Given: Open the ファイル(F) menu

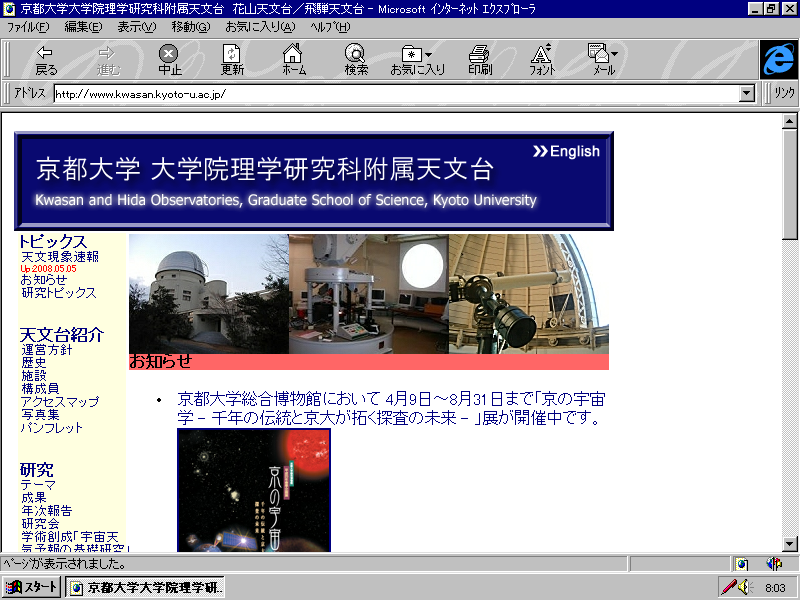Looking at the screenshot, I should coord(28,27).
